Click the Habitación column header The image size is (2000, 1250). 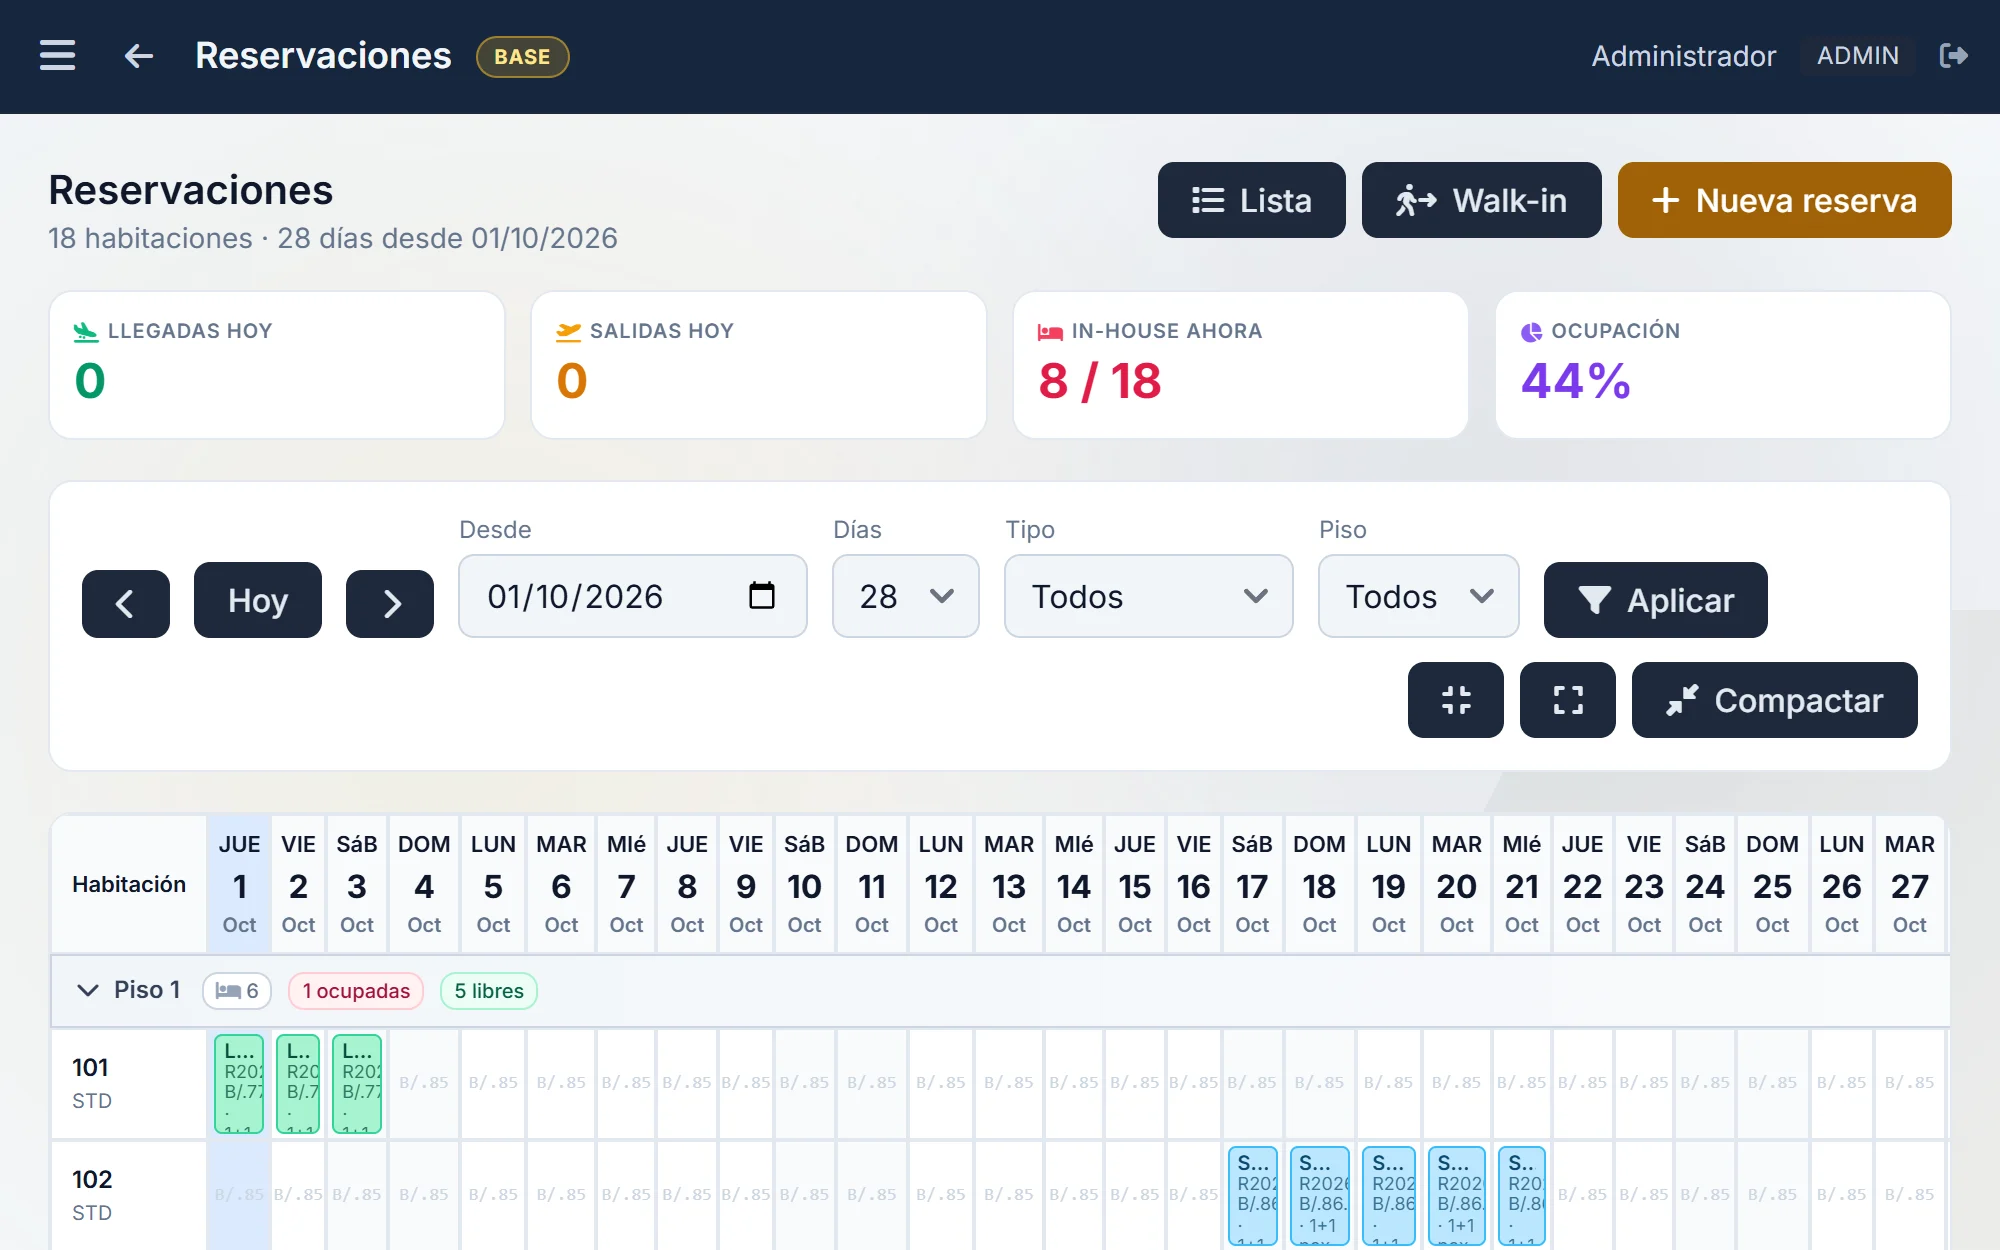129,884
